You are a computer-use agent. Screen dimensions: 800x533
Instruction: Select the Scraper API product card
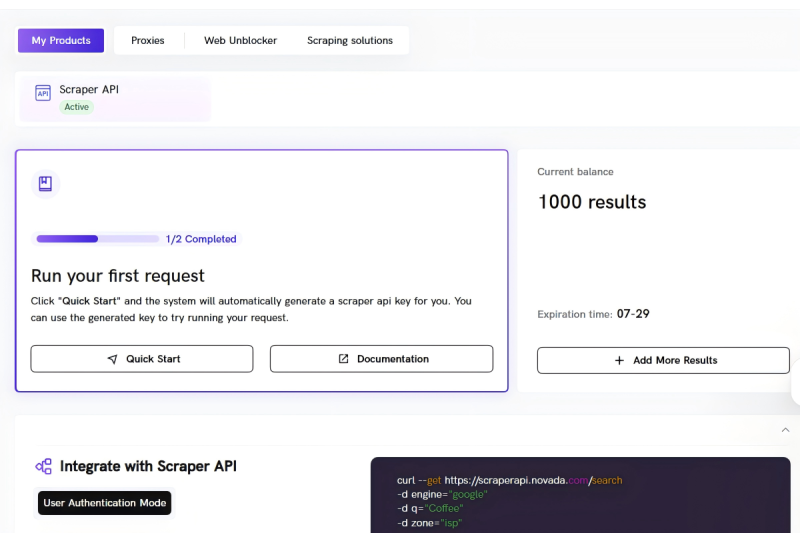pyautogui.click(x=115, y=98)
